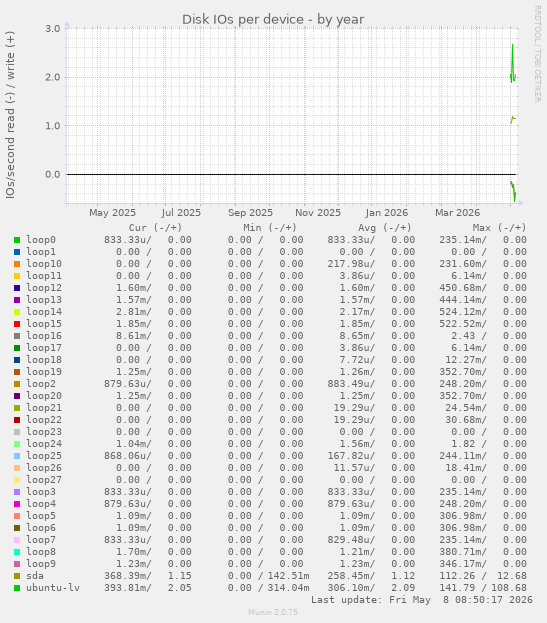Select the 'loop6' legend label

tap(41, 528)
